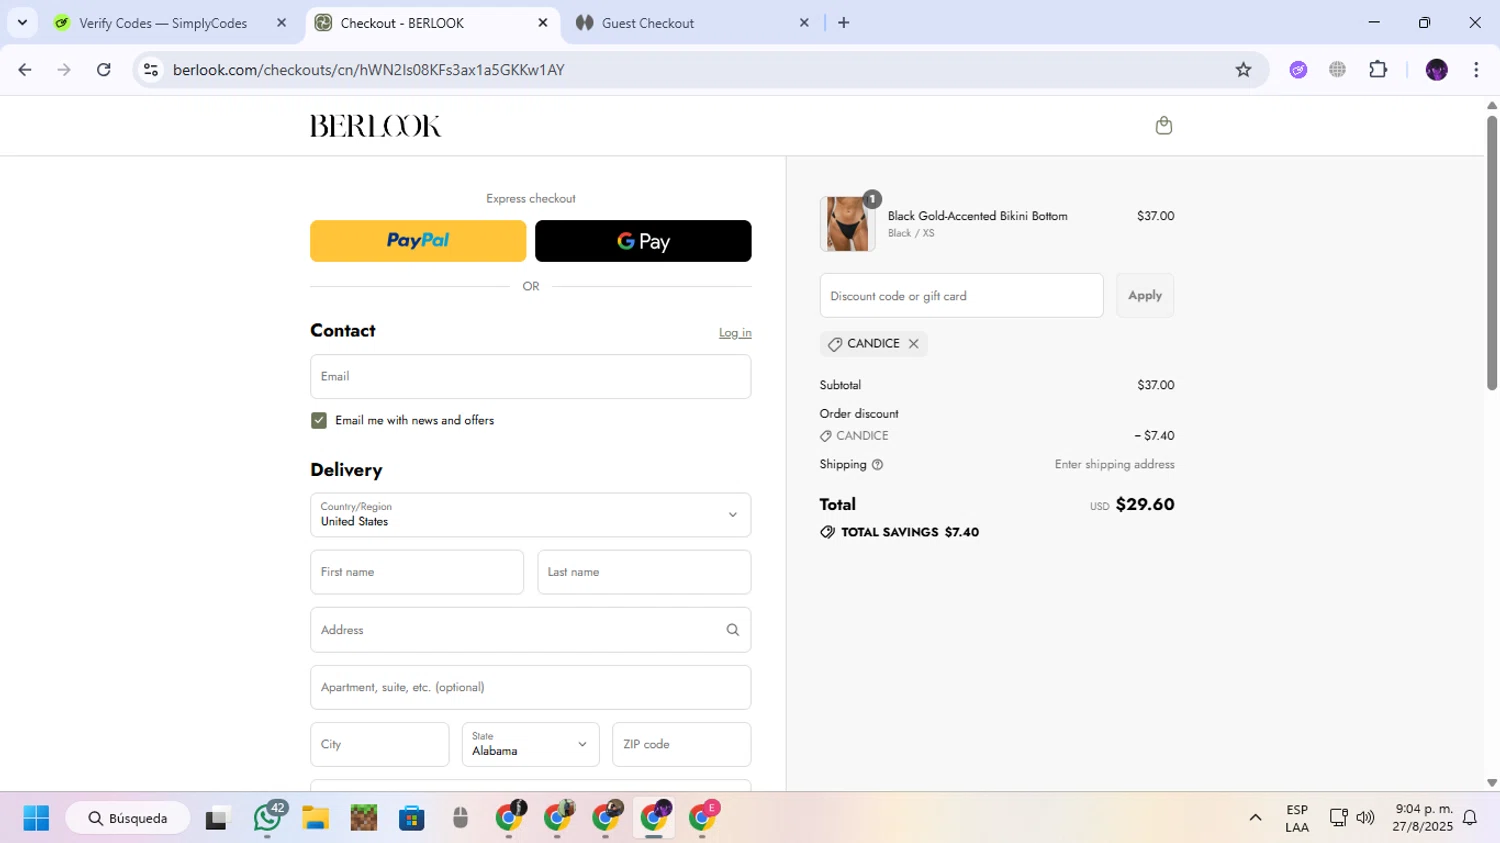Click the Email input field
Screen dimensions: 1500x843
(530, 377)
